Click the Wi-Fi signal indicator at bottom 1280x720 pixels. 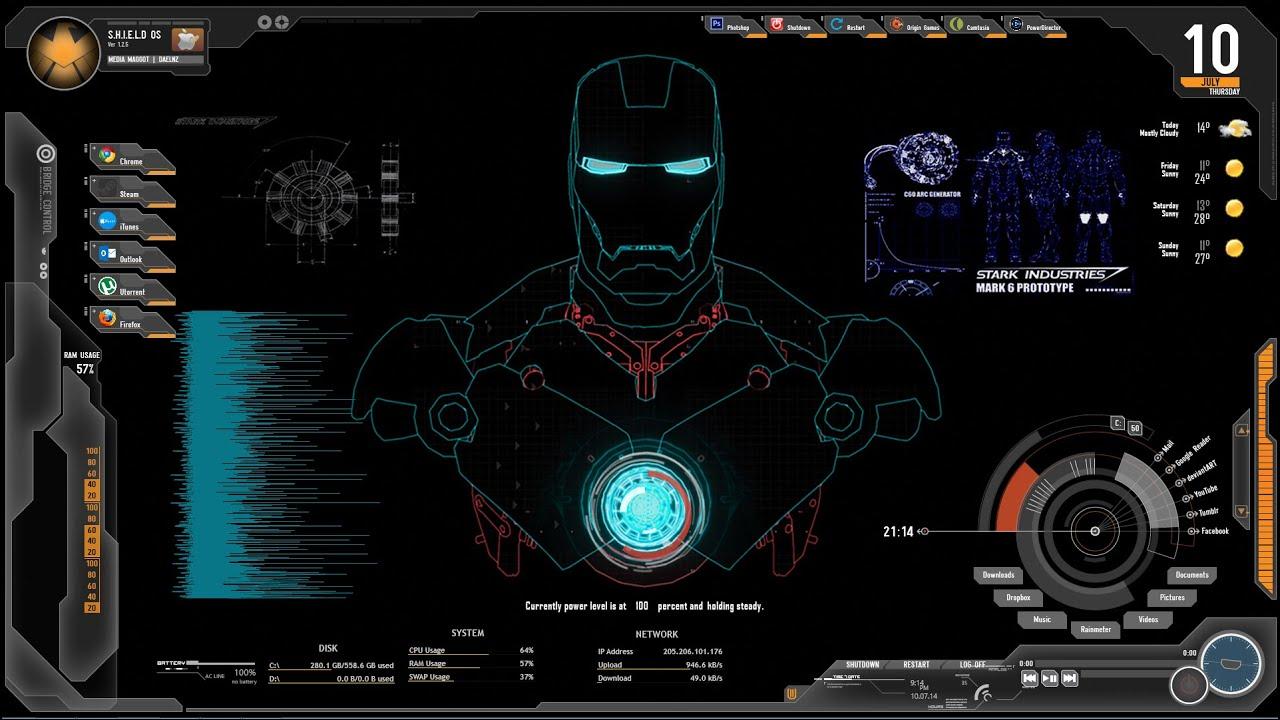pyautogui.click(x=983, y=694)
